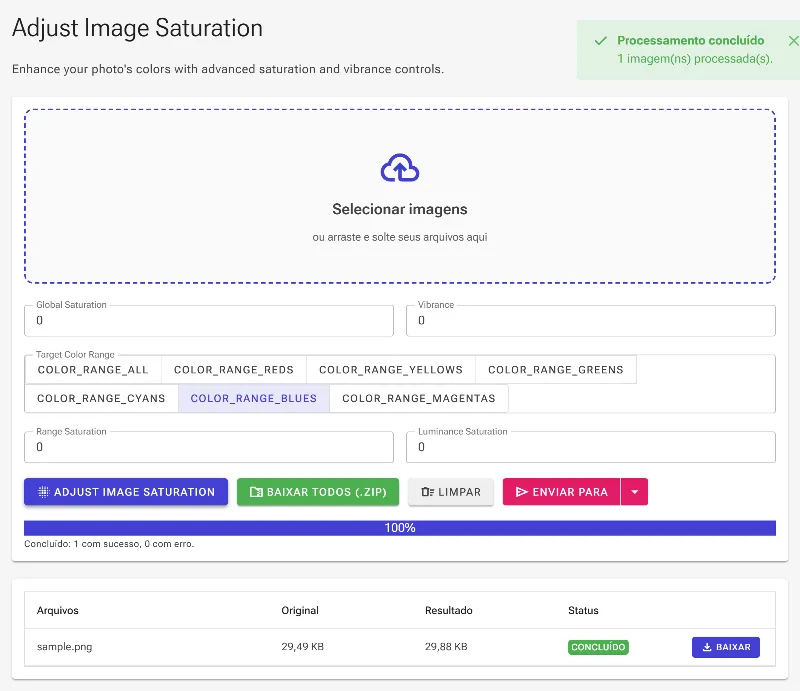Screen dimensions: 800x691
Task: Close the Processamento concluído notification
Action: point(793,40)
